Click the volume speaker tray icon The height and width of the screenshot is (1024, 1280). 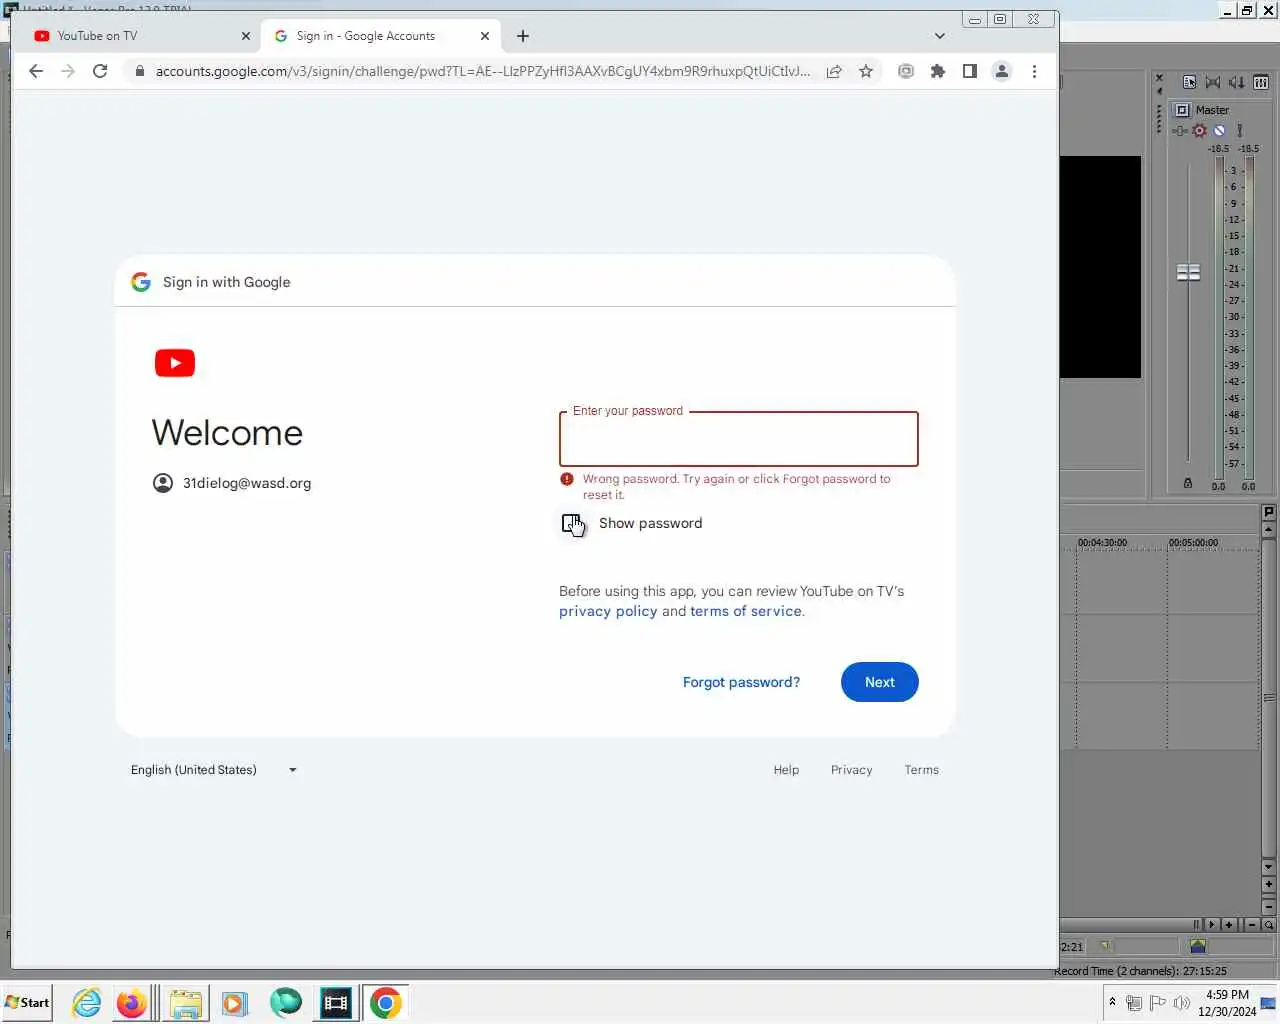click(x=1182, y=1003)
